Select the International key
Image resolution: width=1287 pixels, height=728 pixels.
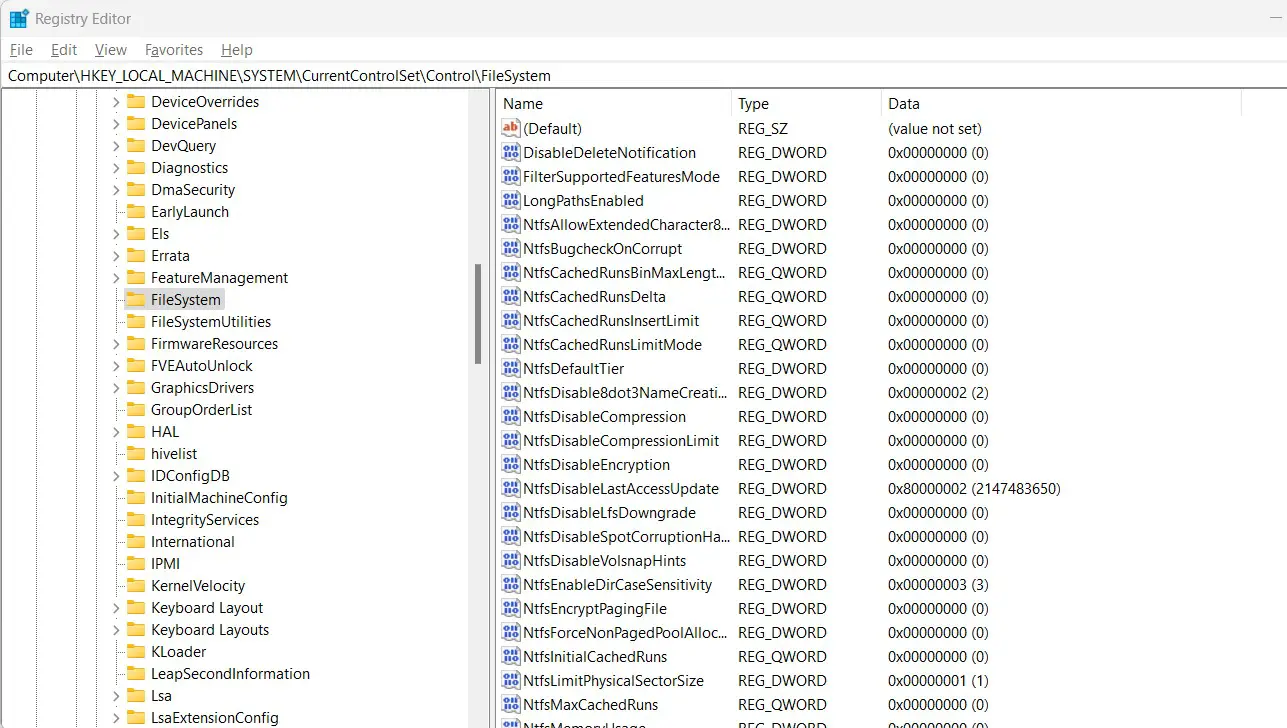[x=193, y=542]
